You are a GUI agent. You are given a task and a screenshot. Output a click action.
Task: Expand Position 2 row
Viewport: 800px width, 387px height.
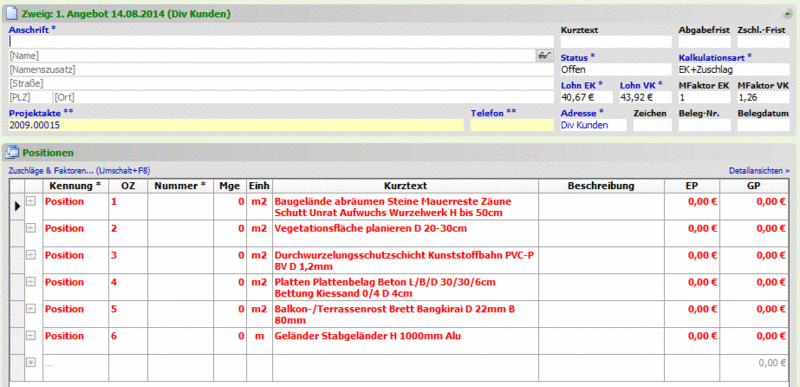[31, 228]
